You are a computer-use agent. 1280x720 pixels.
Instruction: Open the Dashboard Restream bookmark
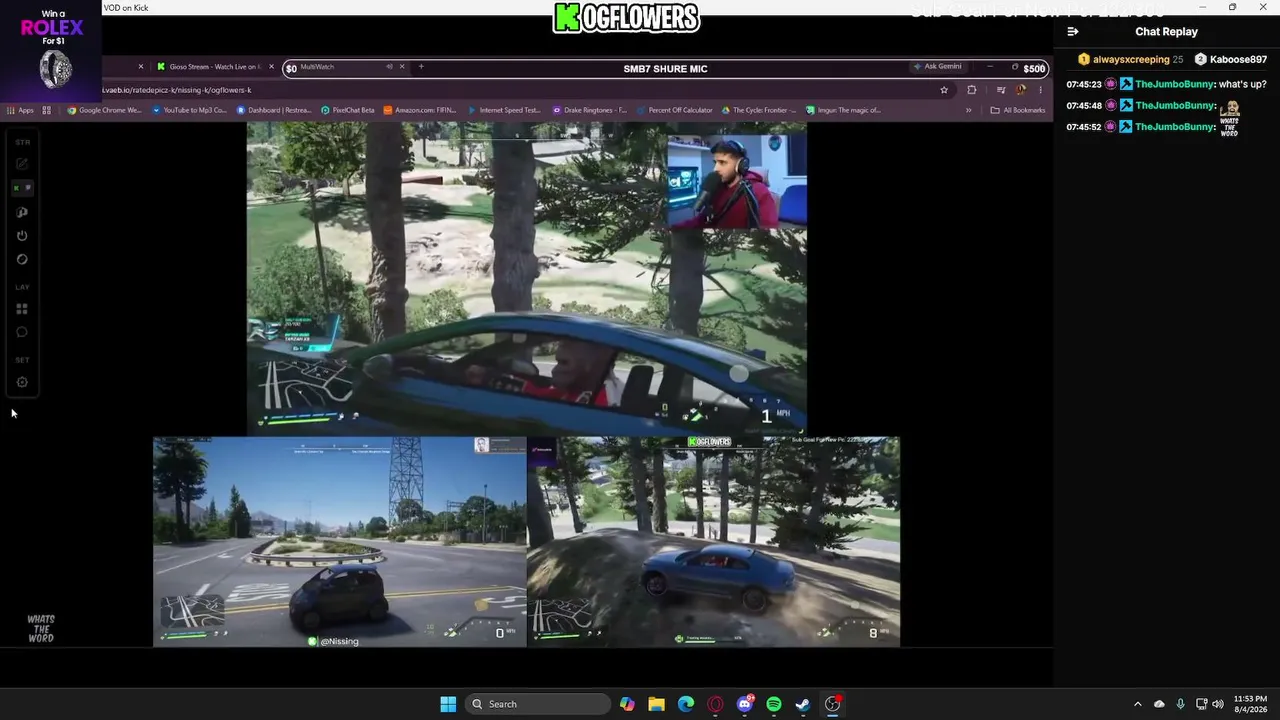coord(274,110)
